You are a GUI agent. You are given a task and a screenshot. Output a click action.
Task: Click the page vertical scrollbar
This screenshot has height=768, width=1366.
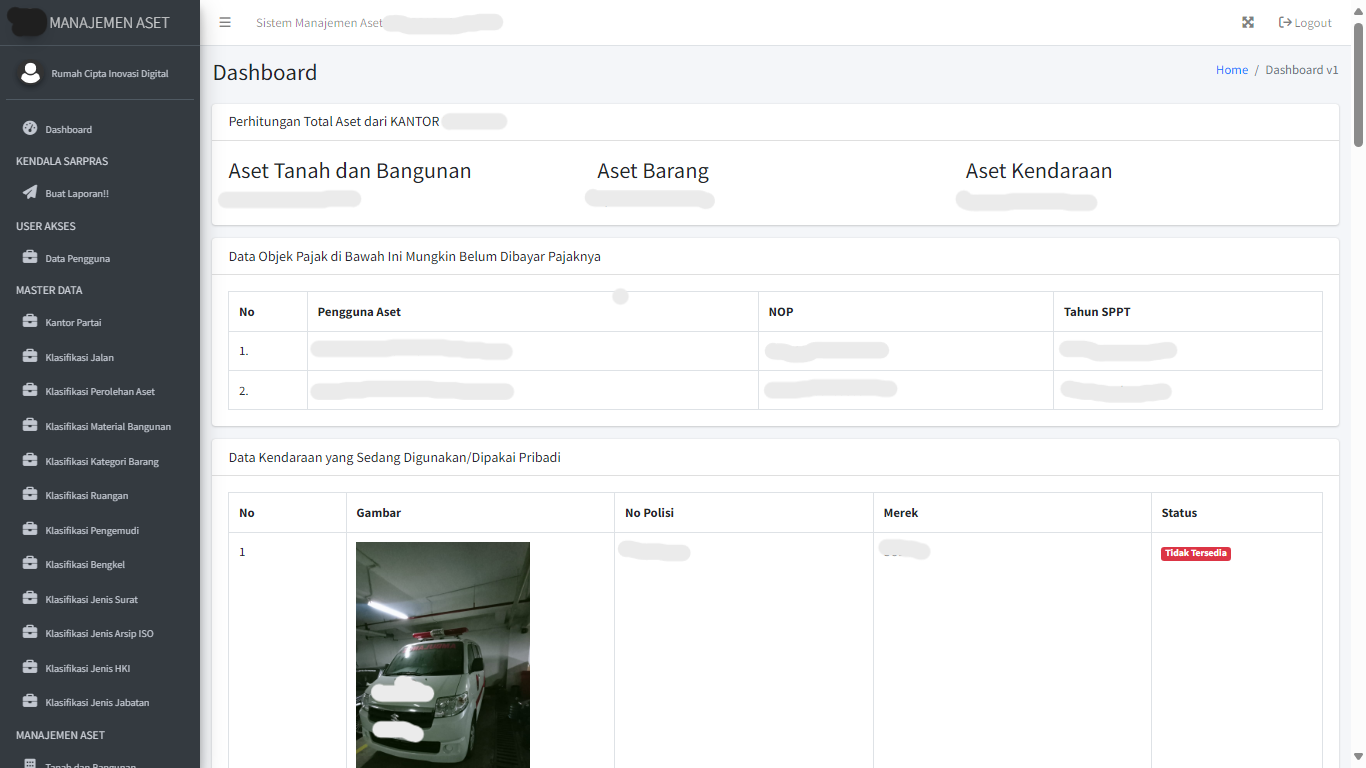(1358, 85)
